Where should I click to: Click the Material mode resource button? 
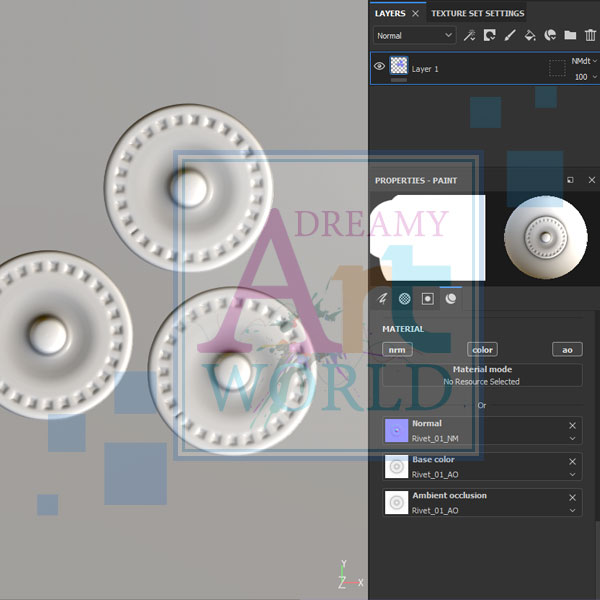point(482,376)
